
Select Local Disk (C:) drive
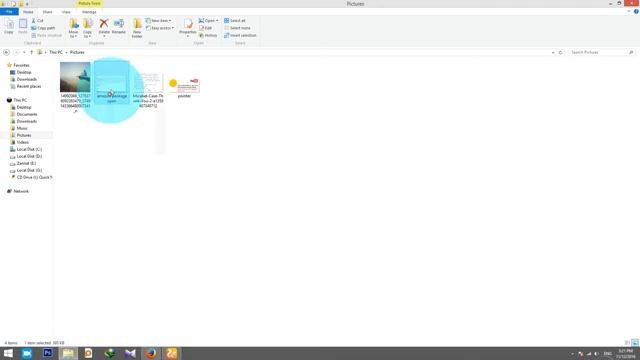pos(29,149)
